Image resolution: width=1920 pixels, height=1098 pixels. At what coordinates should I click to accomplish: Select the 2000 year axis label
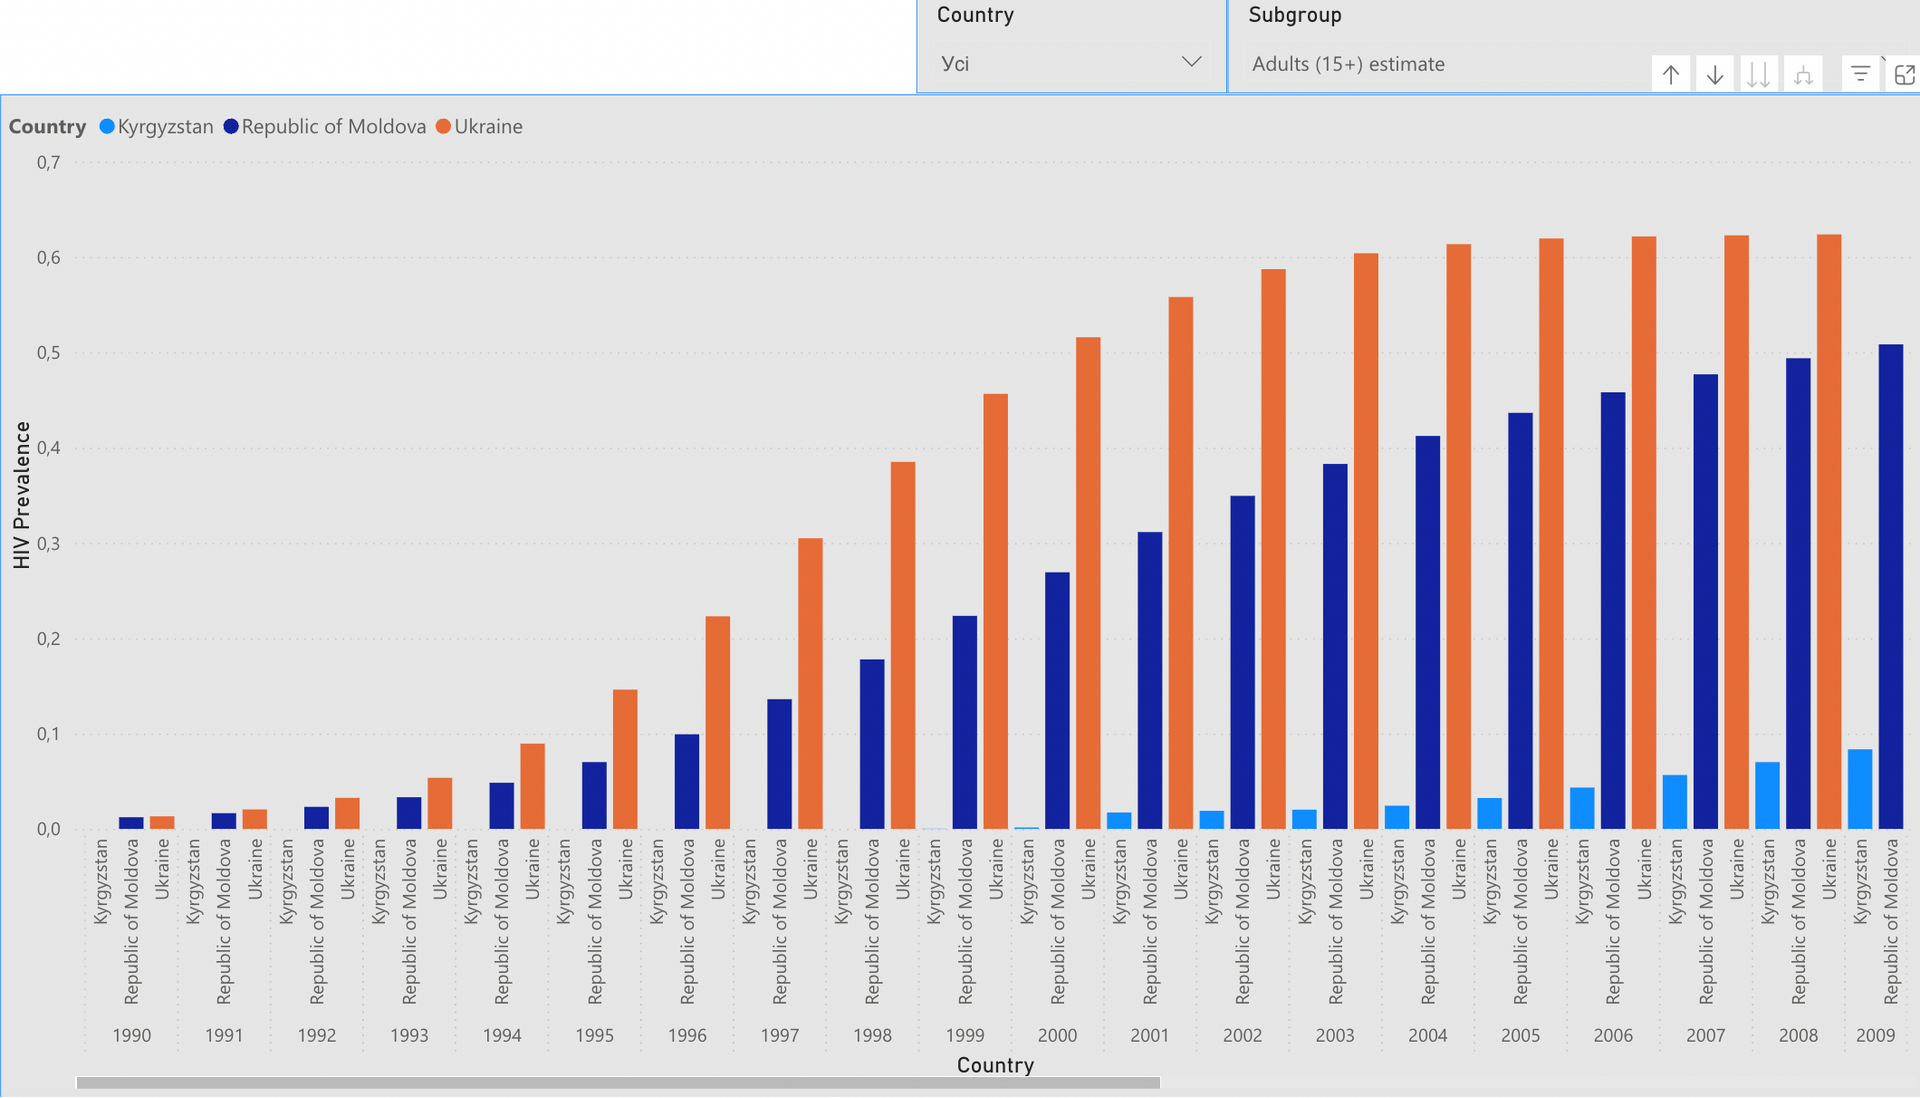coord(1057,1035)
